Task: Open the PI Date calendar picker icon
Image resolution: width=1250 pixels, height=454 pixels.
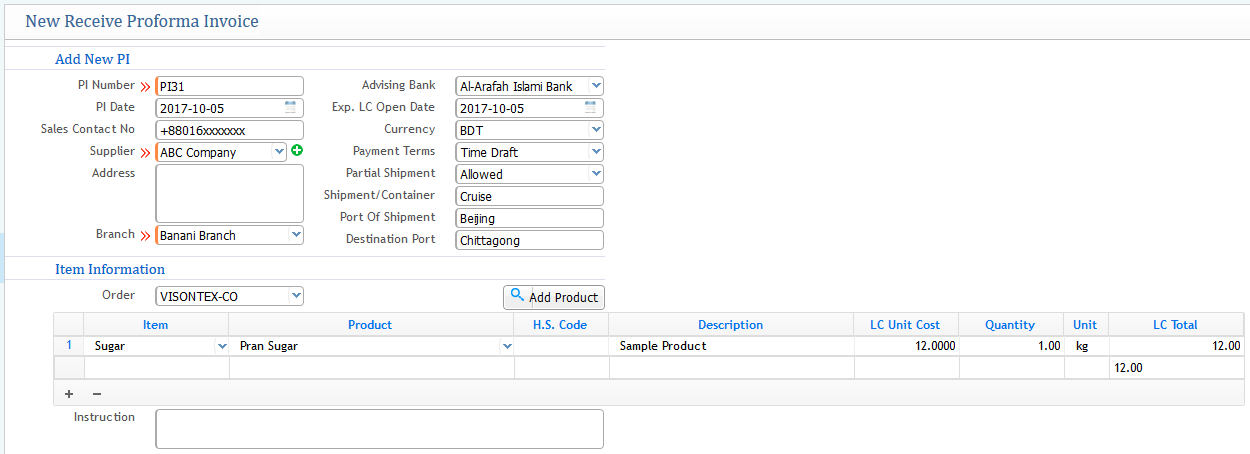Action: coord(291,107)
